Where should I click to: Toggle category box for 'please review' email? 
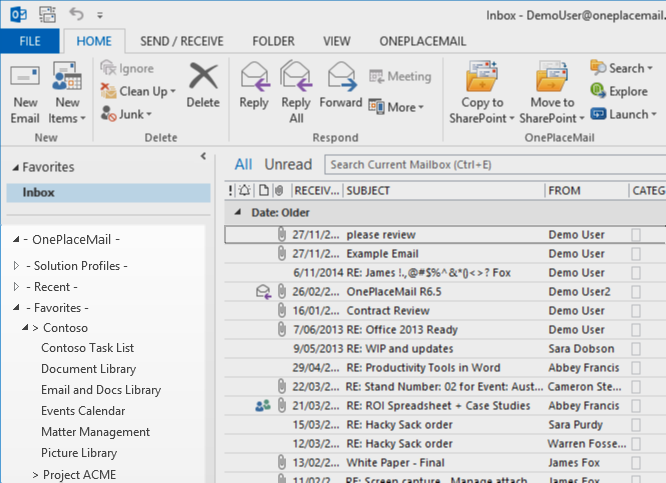pyautogui.click(x=636, y=235)
